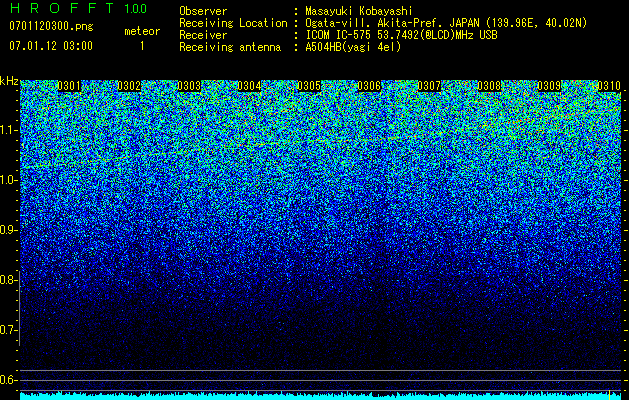Click the 1.0 frequency axis label

tap(8, 181)
